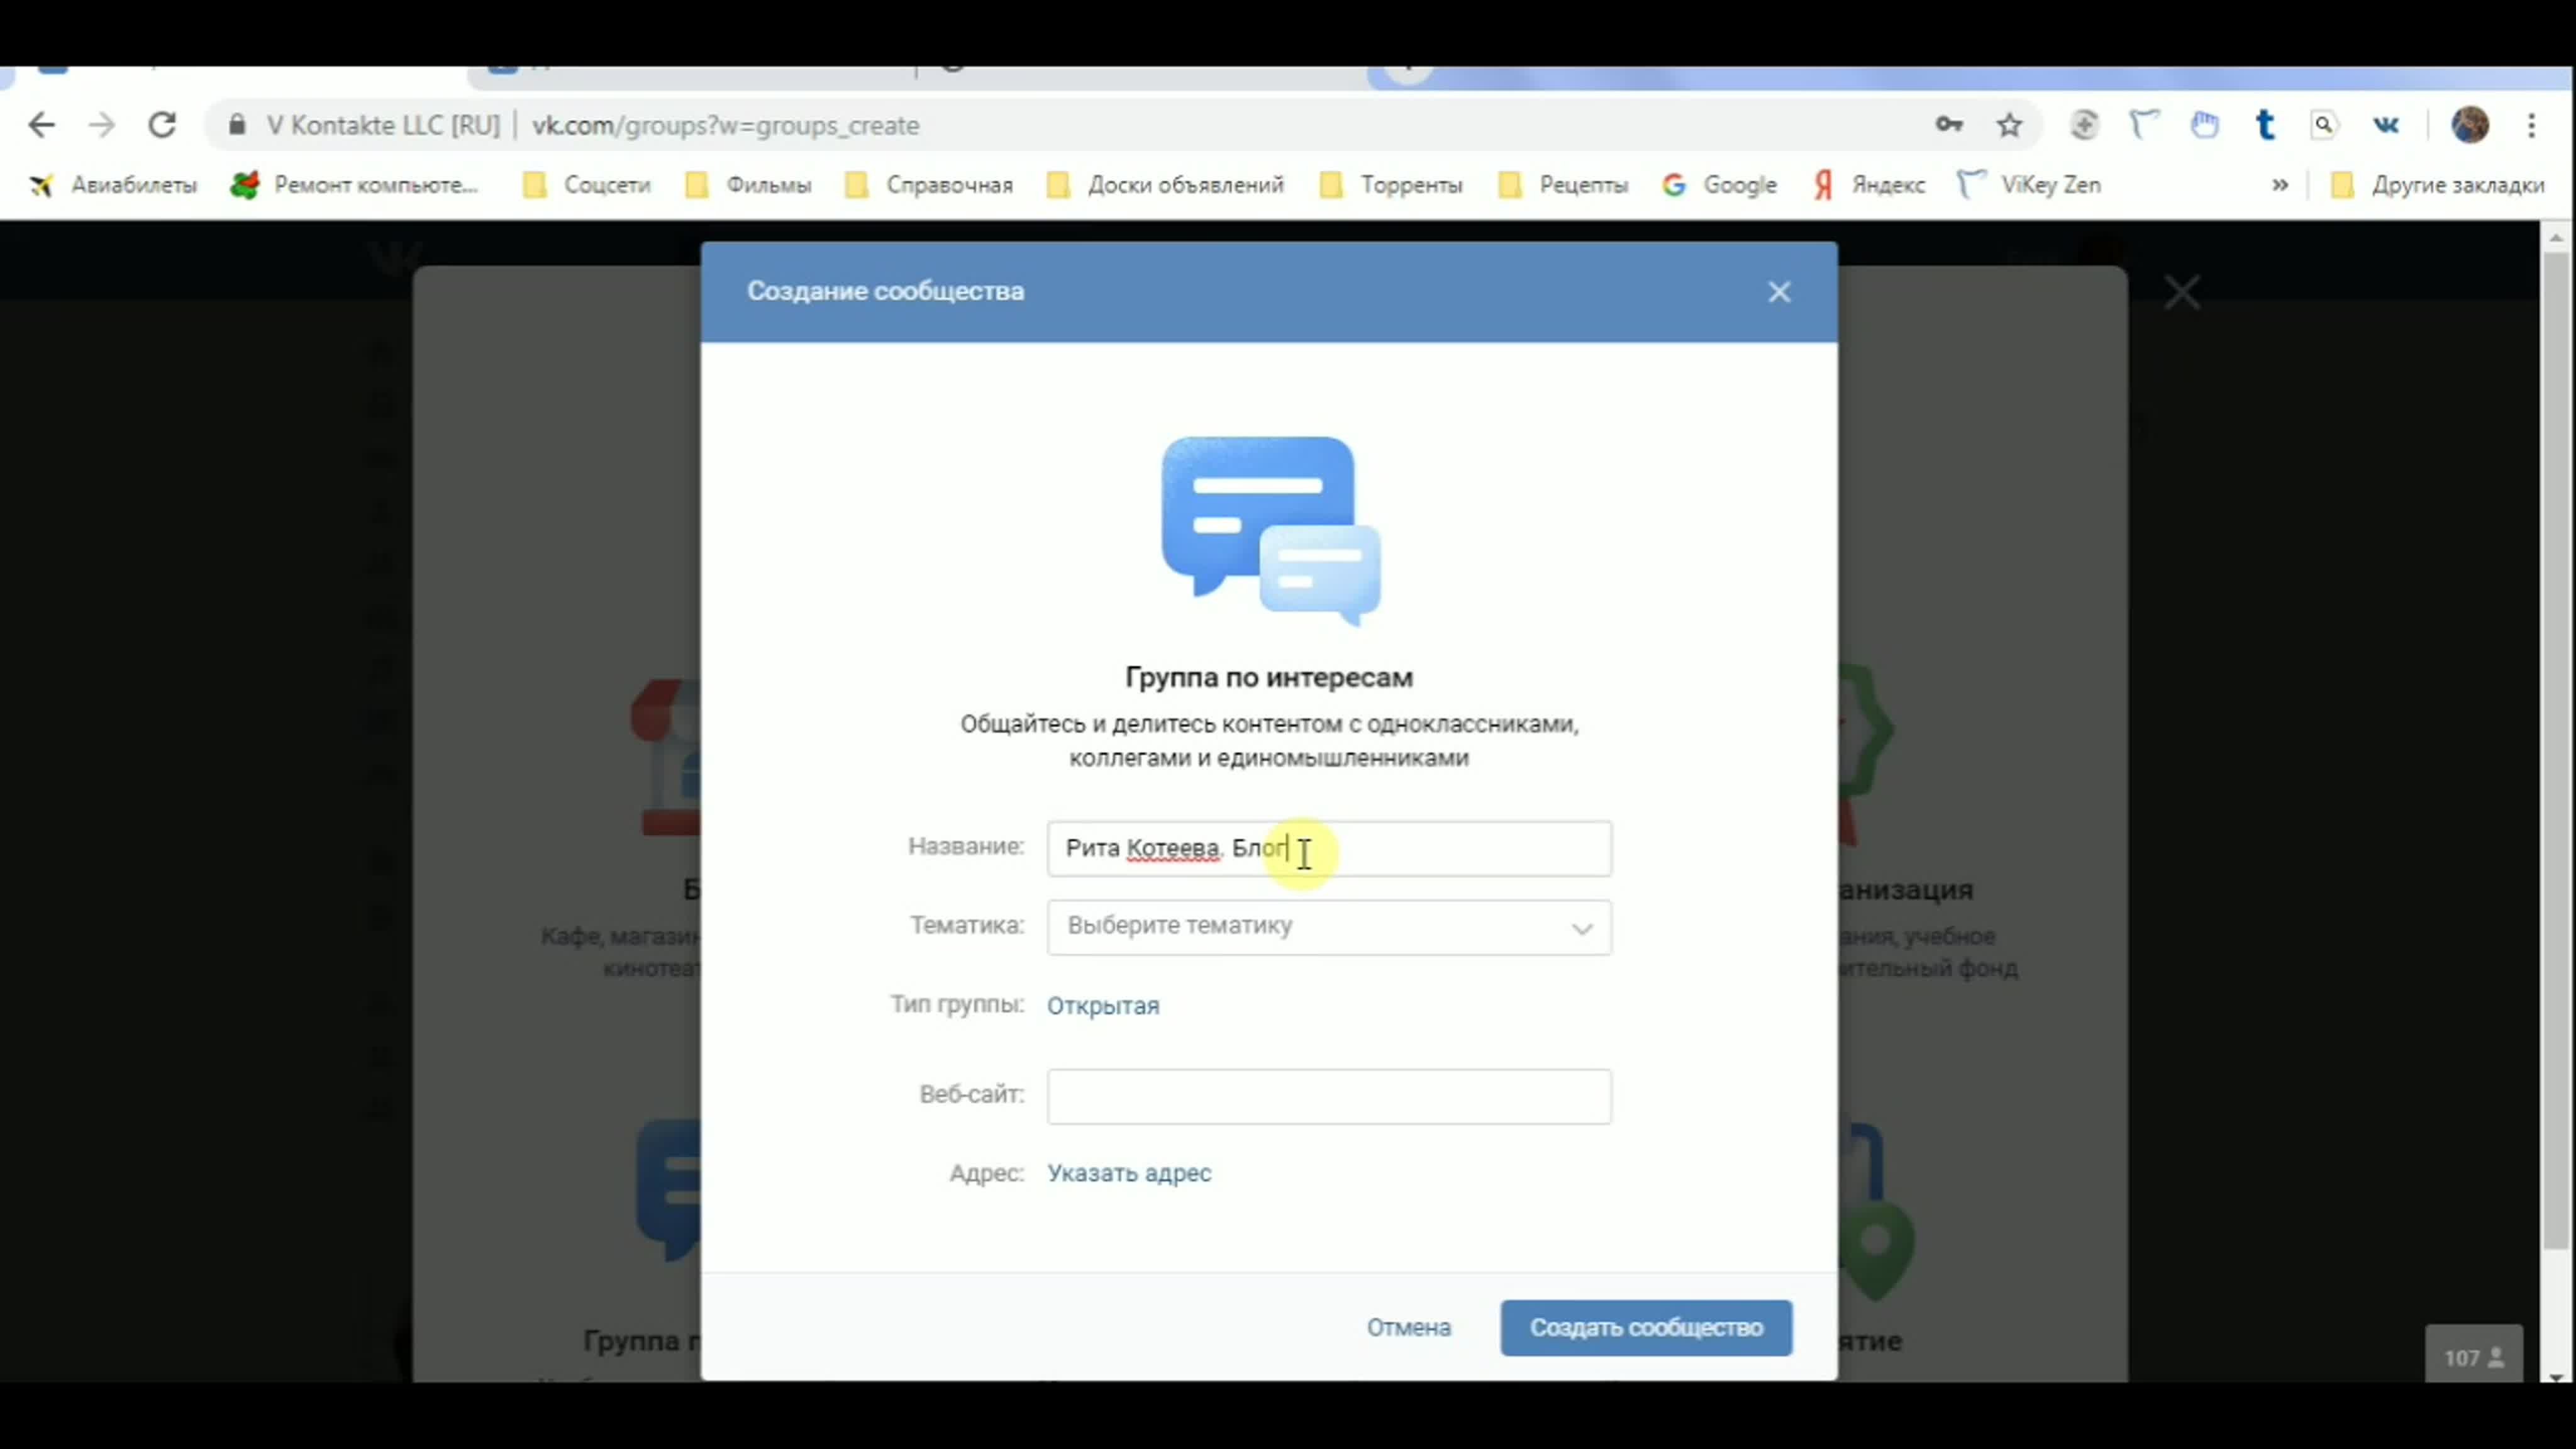Open the saved passwords key icon

(1949, 125)
